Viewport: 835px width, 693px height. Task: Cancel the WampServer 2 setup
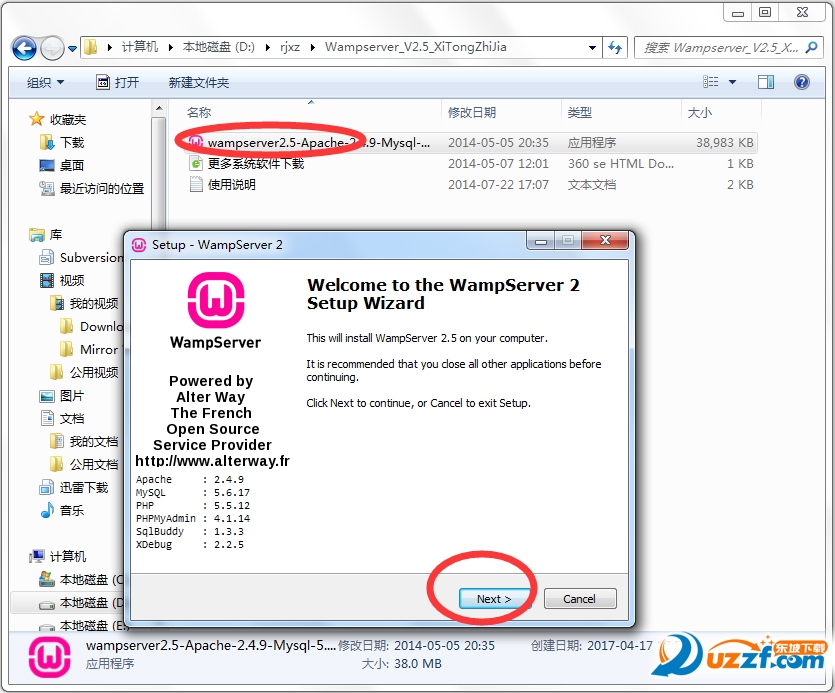pyautogui.click(x=580, y=599)
